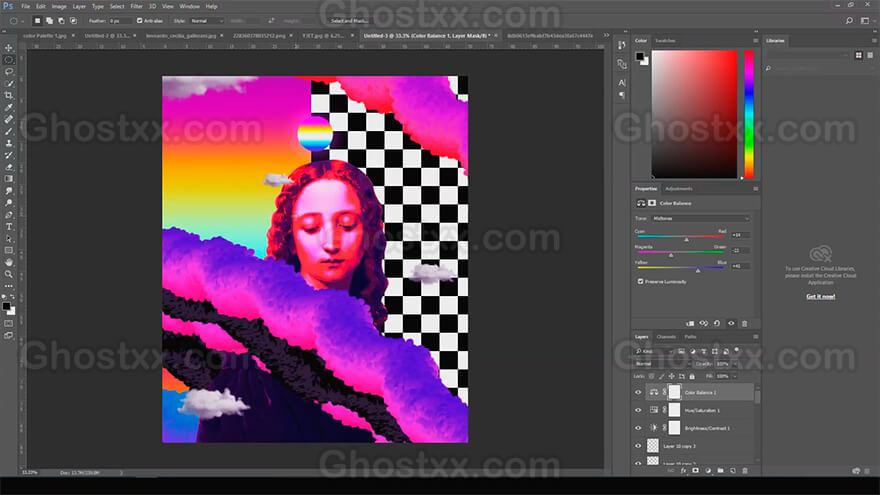This screenshot has height=495, width=880.
Task: Select the Elliptical Marquee tool
Action: point(8,59)
